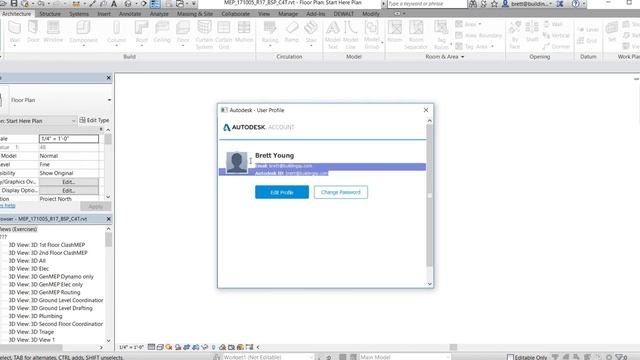The image size is (640, 360).
Task: Switch to the Annotate ribbon tab
Action: (x=130, y=13)
